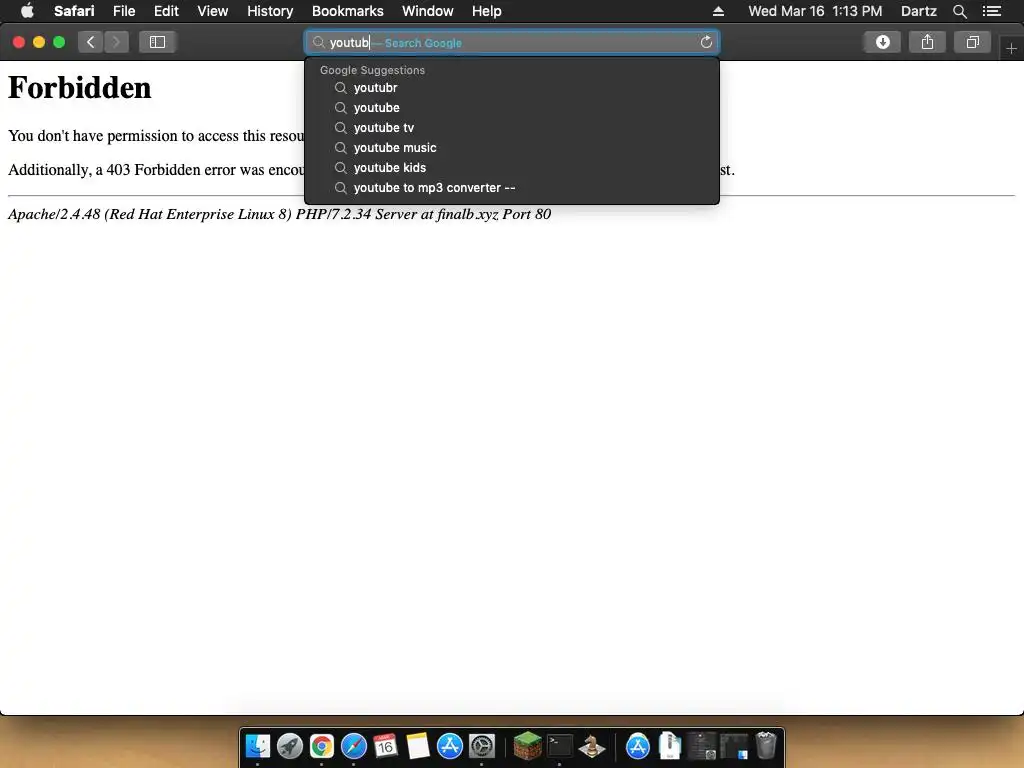Open App Store left of System Preferences
1024x768 pixels.
pos(450,746)
